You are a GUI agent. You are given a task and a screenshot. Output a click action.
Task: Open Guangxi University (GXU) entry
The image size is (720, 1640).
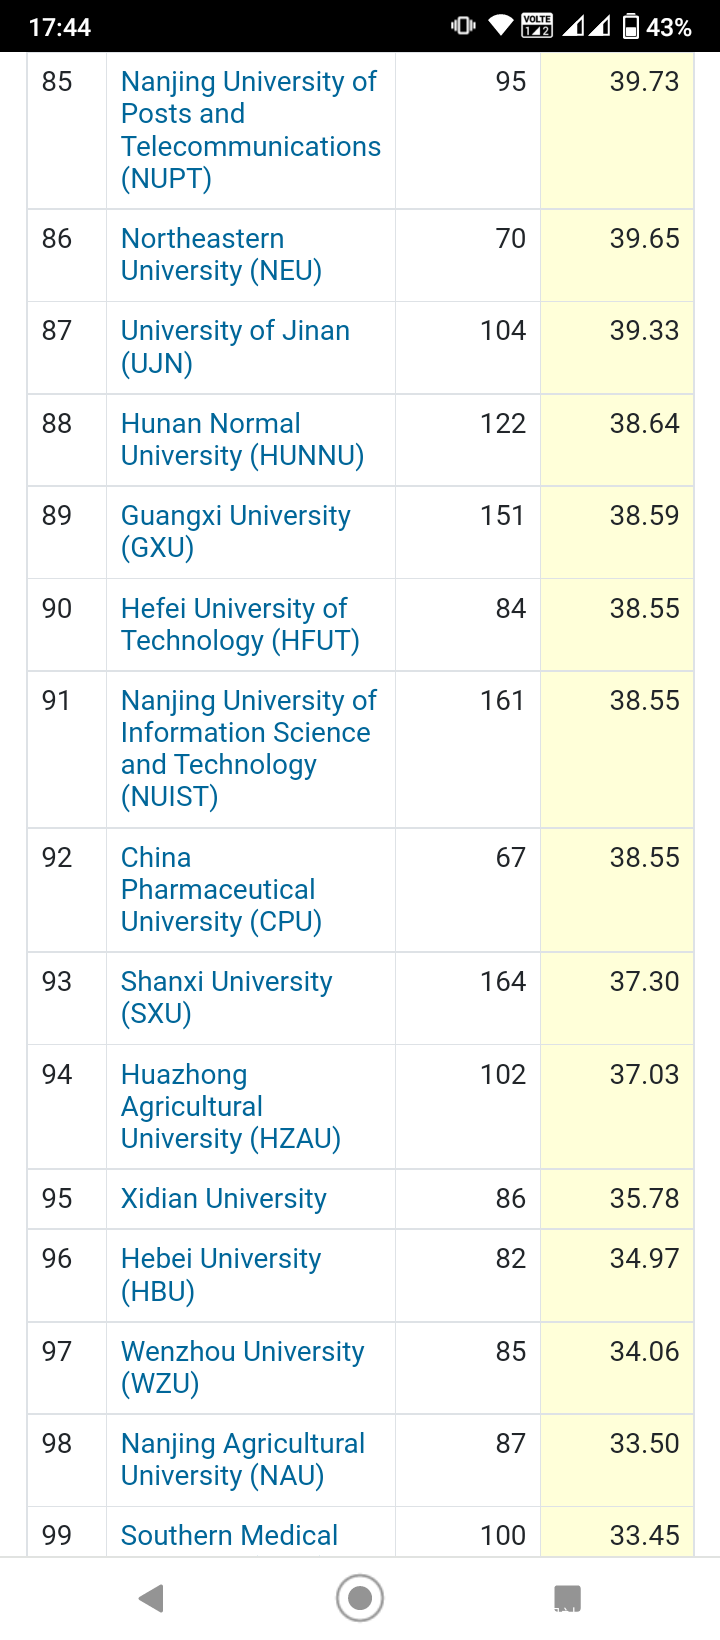(x=235, y=532)
